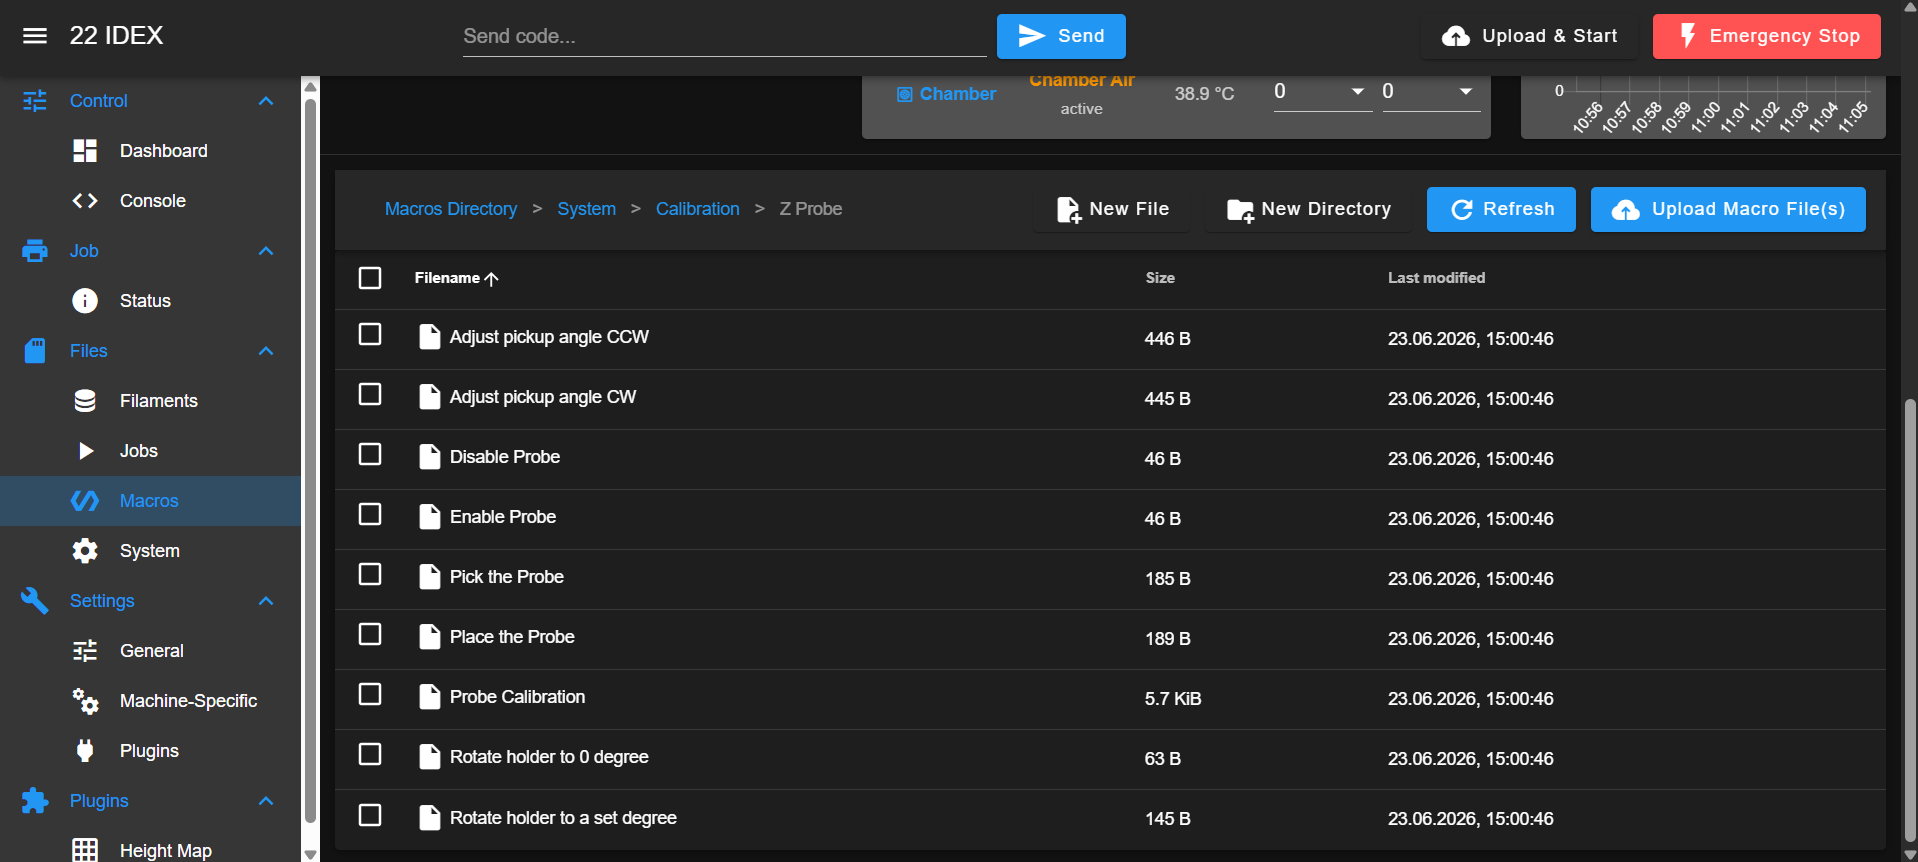
Task: Collapse the Control section chevron
Action: point(266,101)
